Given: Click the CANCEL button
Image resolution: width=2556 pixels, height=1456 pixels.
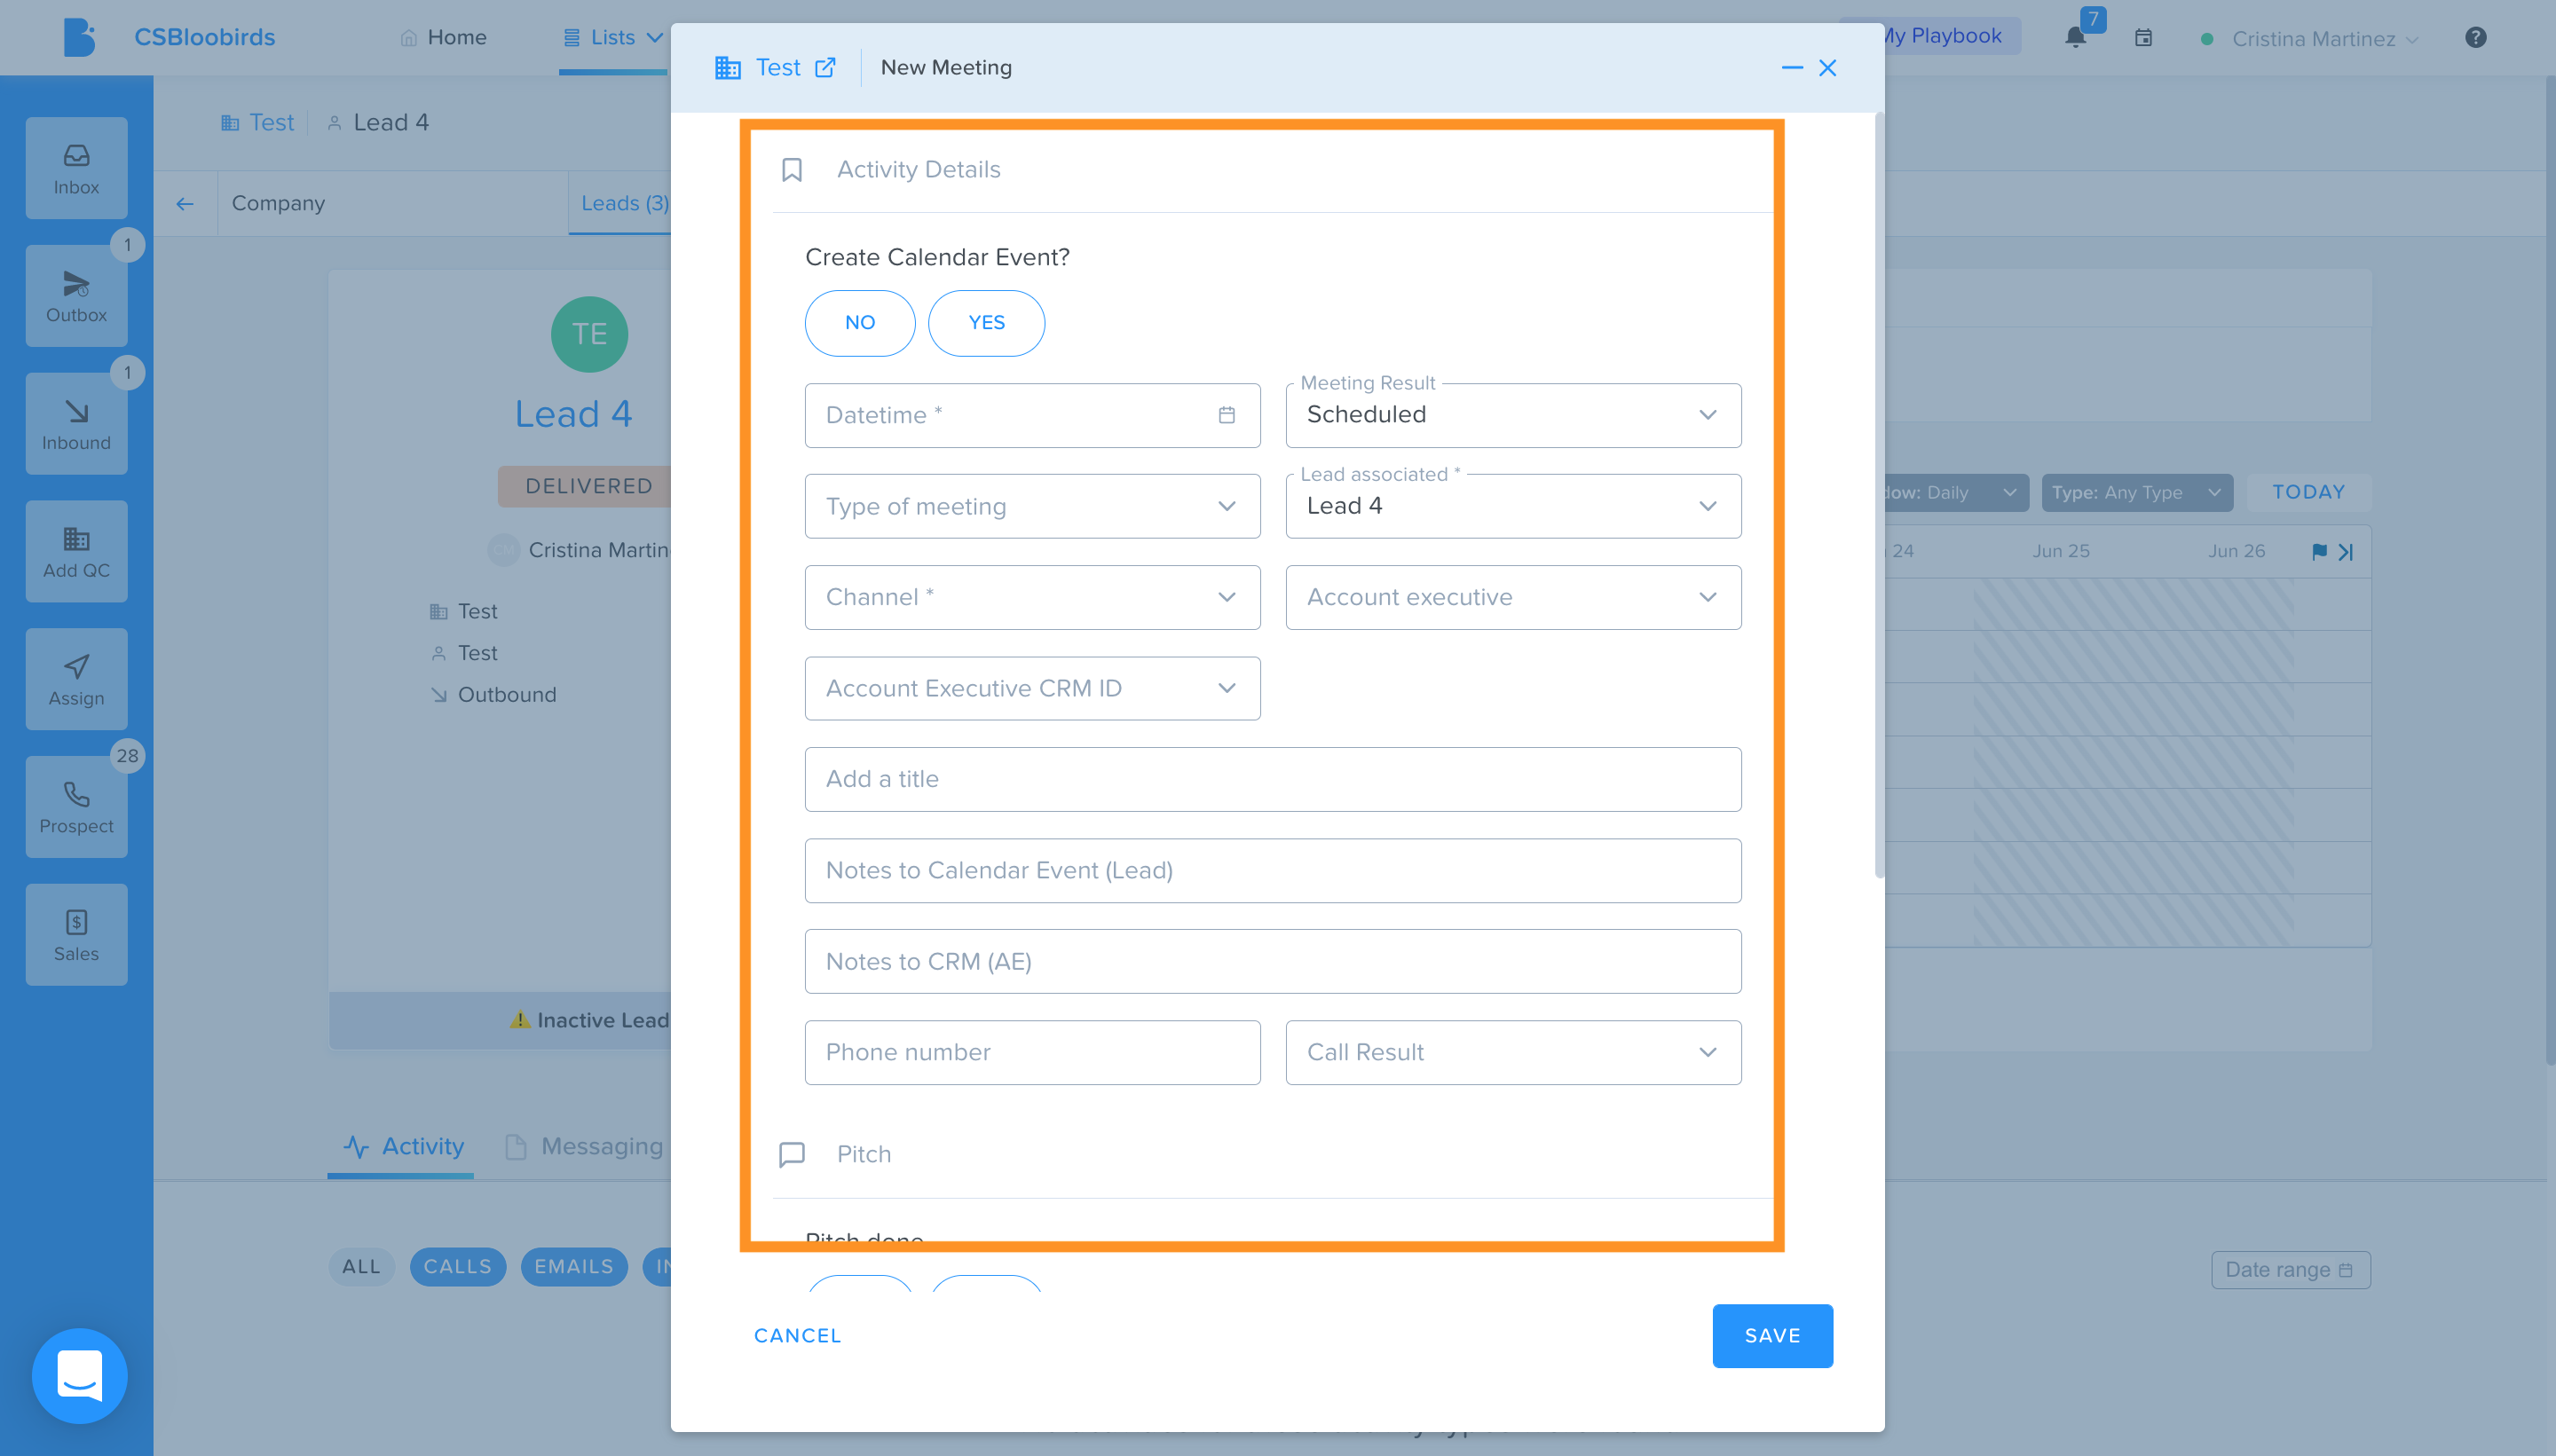Looking at the screenshot, I should (798, 1336).
